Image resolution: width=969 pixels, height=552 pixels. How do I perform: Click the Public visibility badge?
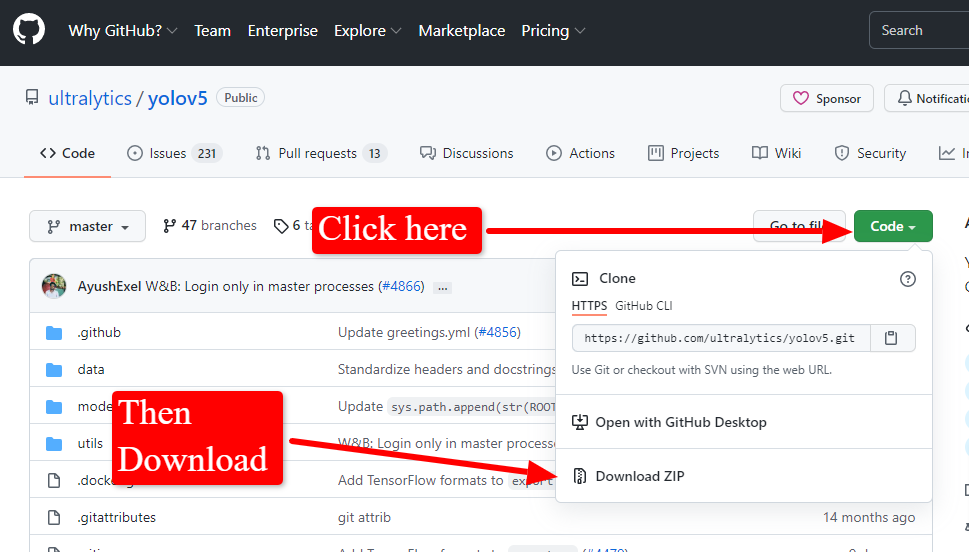tap(240, 98)
